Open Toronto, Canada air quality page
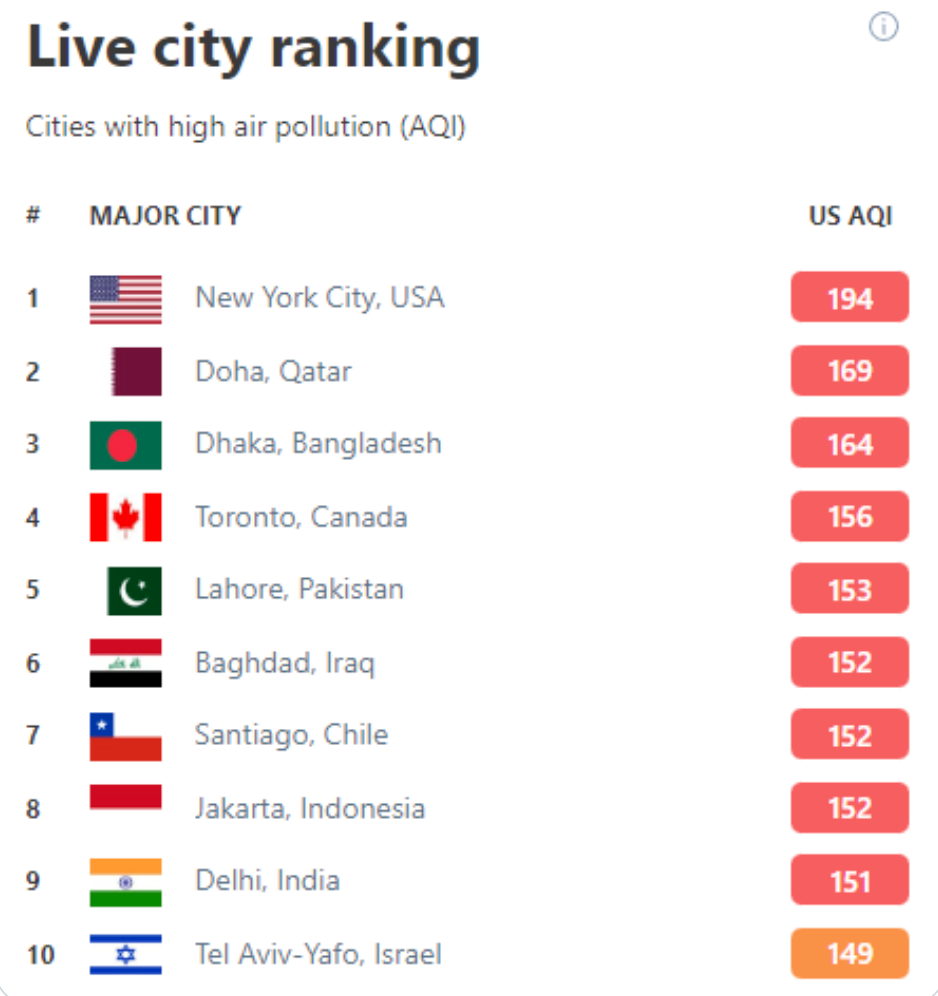This screenshot has height=996, width=938. pyautogui.click(x=301, y=517)
